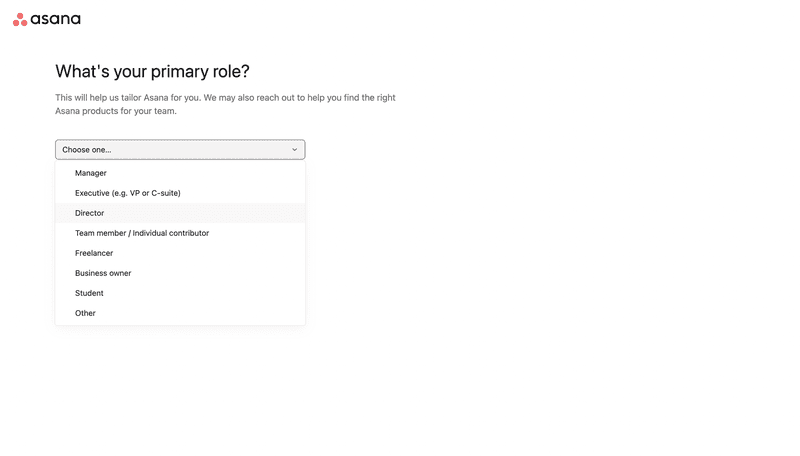Click the 'What's your primary role?' heading
The width and height of the screenshot is (800, 456).
pos(152,71)
